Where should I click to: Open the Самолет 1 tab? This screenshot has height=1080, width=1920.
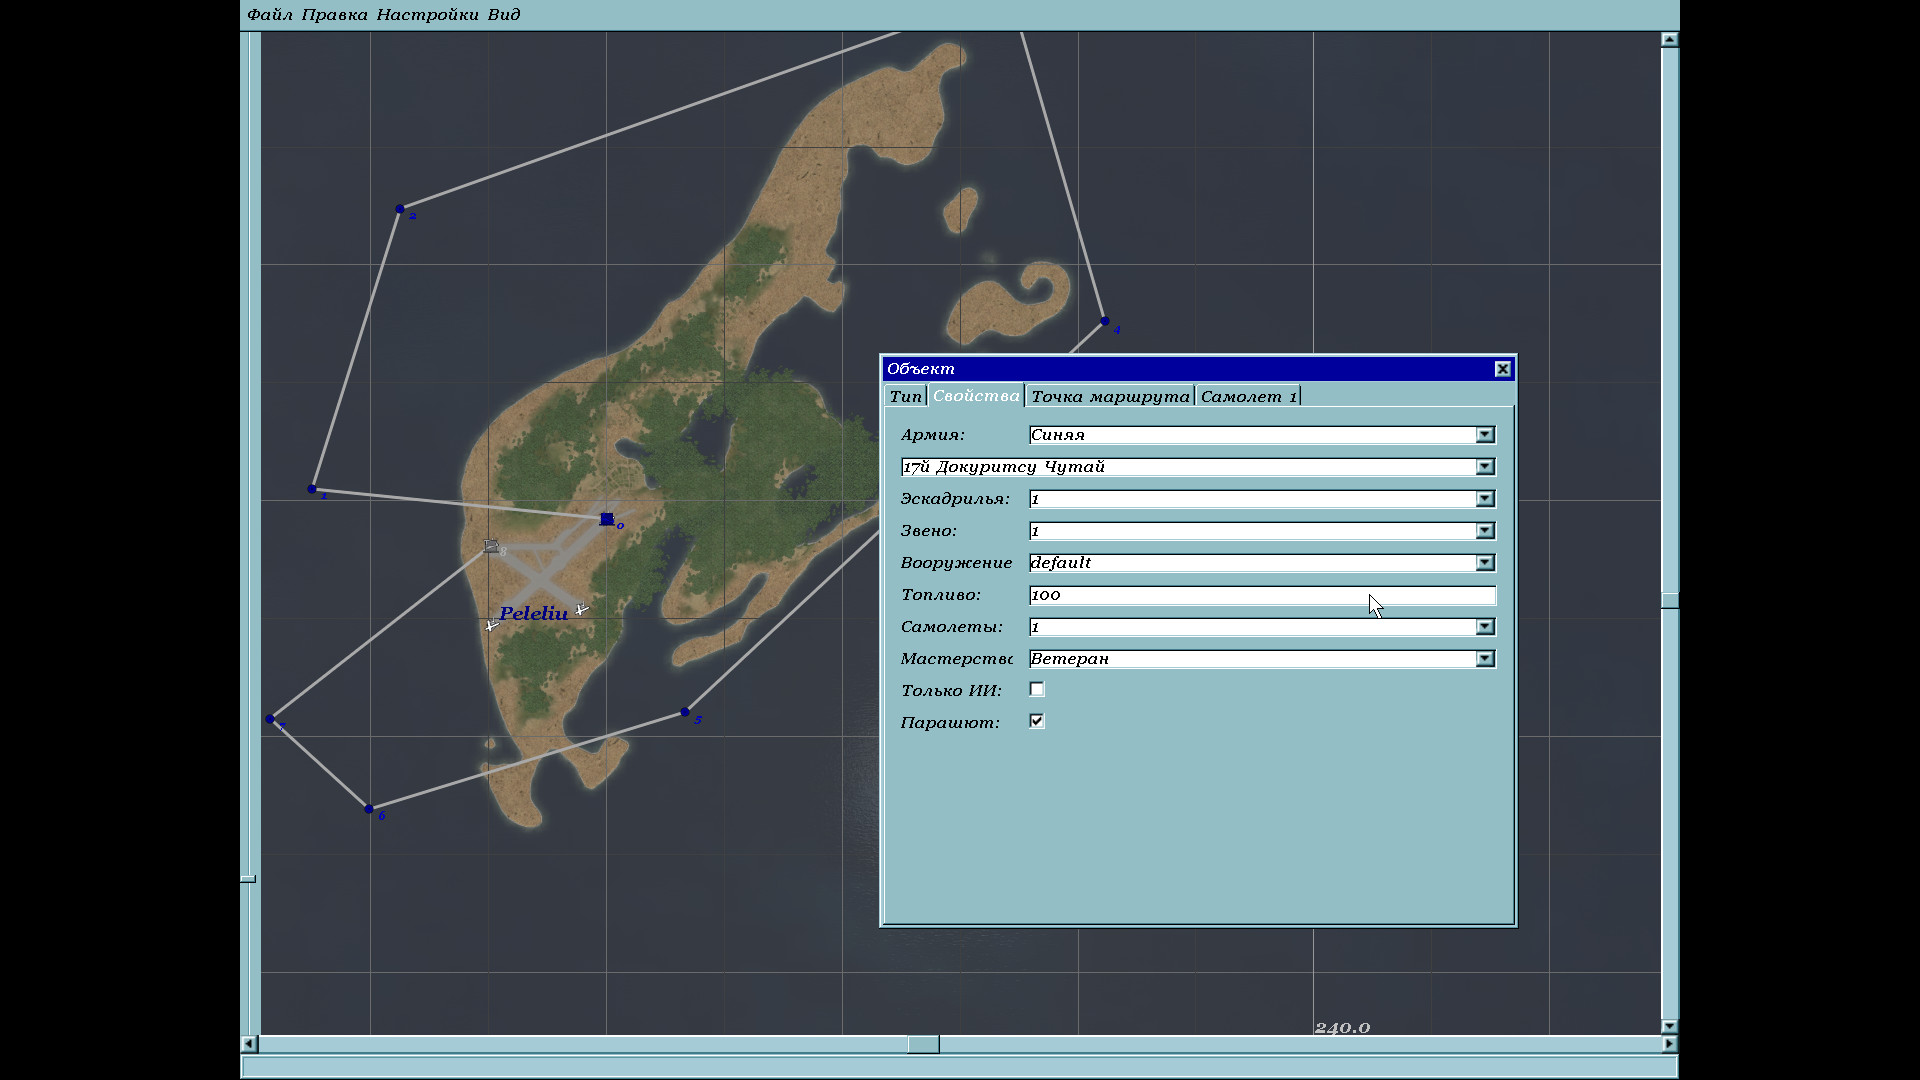click(1248, 397)
